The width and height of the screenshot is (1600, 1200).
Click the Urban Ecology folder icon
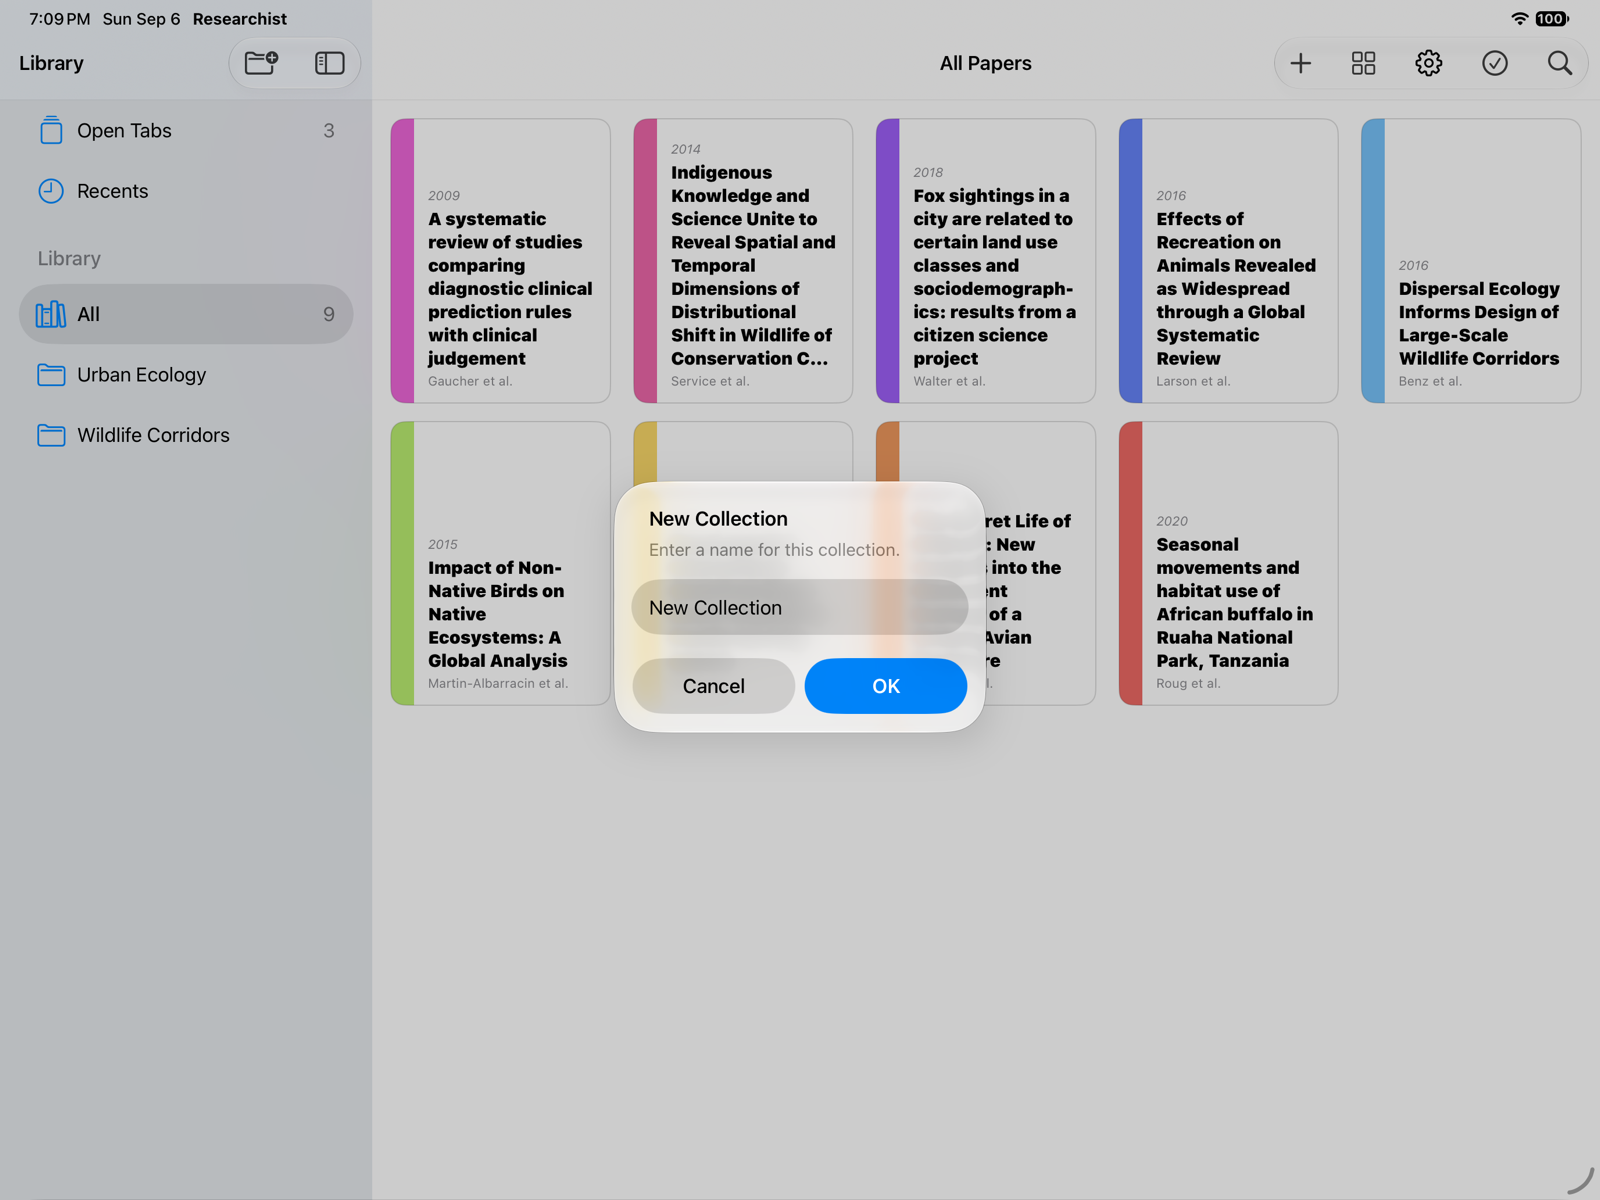point(51,375)
